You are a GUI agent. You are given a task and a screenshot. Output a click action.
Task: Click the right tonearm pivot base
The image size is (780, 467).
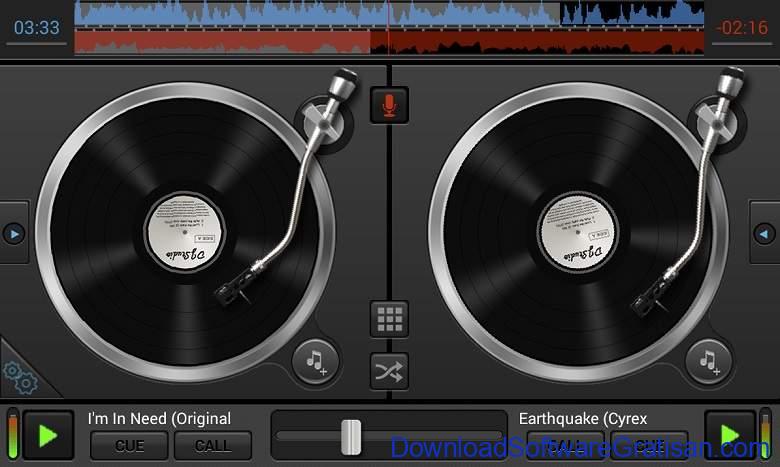click(x=716, y=123)
